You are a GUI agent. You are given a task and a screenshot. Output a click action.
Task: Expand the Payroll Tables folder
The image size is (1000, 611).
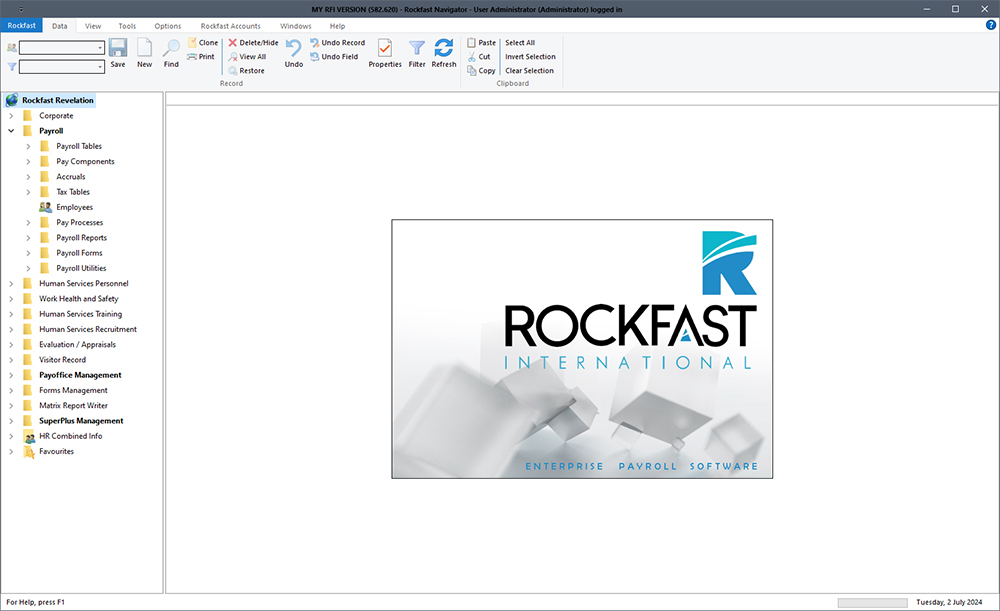point(28,146)
